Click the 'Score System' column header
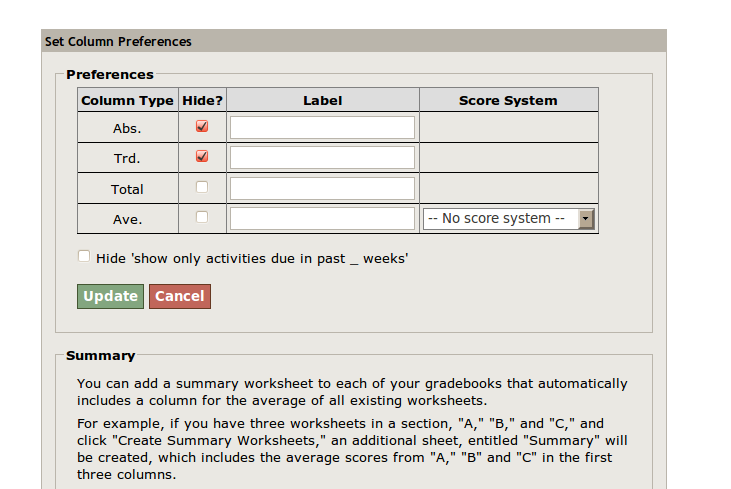The height and width of the screenshot is (489, 731). click(x=508, y=100)
